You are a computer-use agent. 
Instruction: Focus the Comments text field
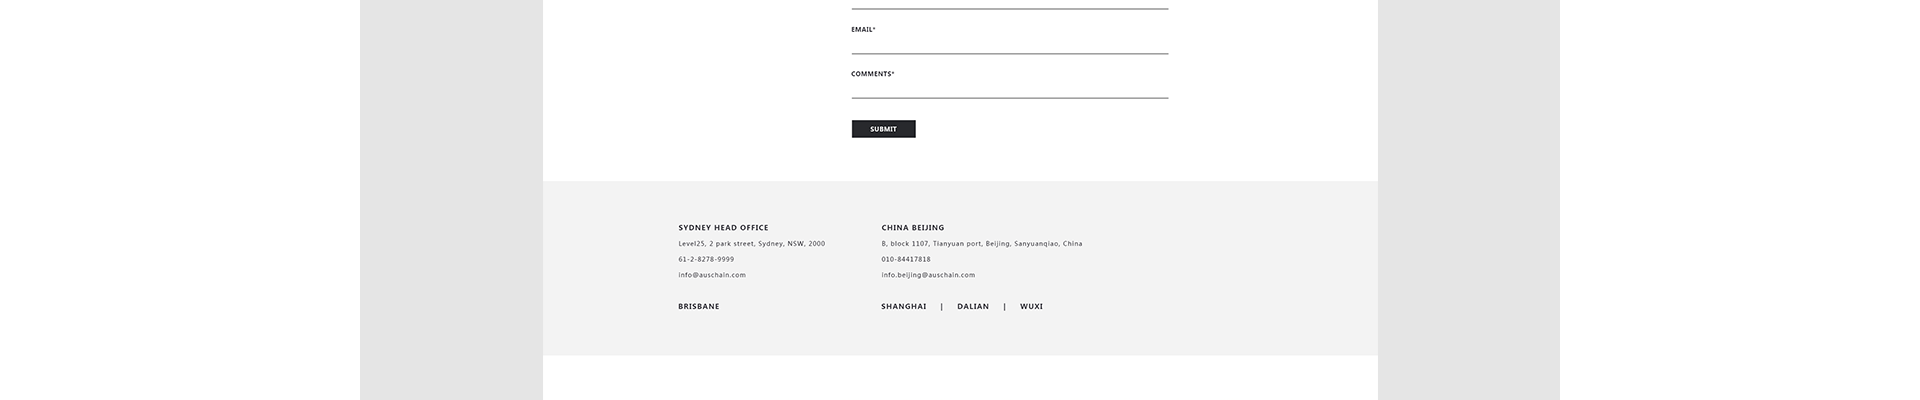(1009, 89)
